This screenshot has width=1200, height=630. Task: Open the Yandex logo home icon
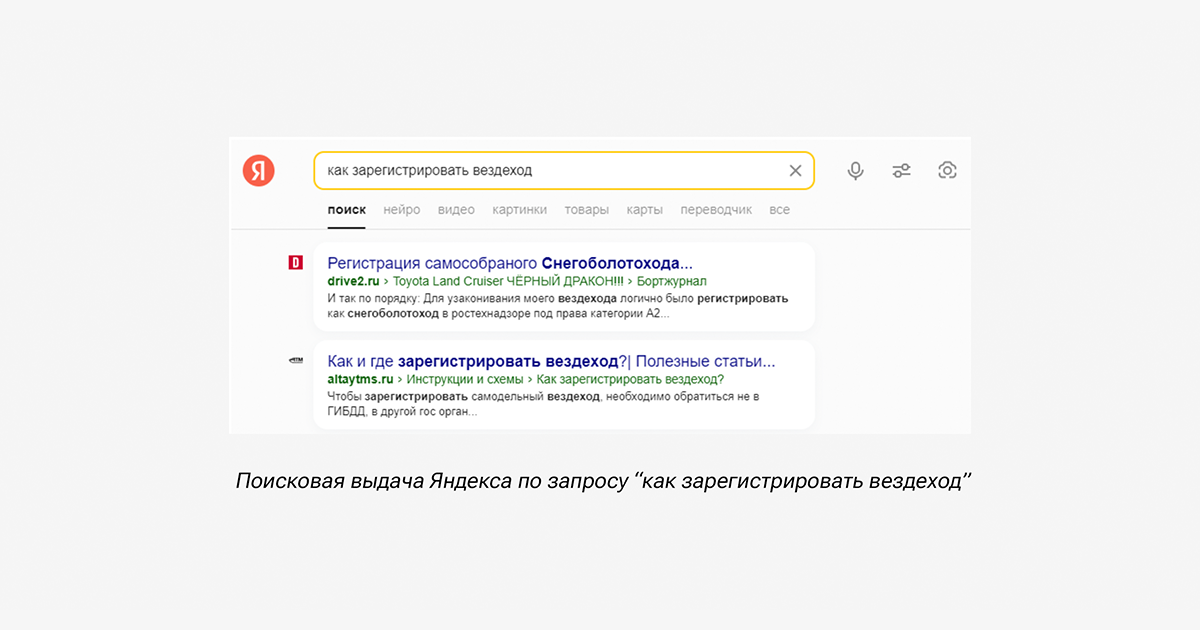pos(258,170)
